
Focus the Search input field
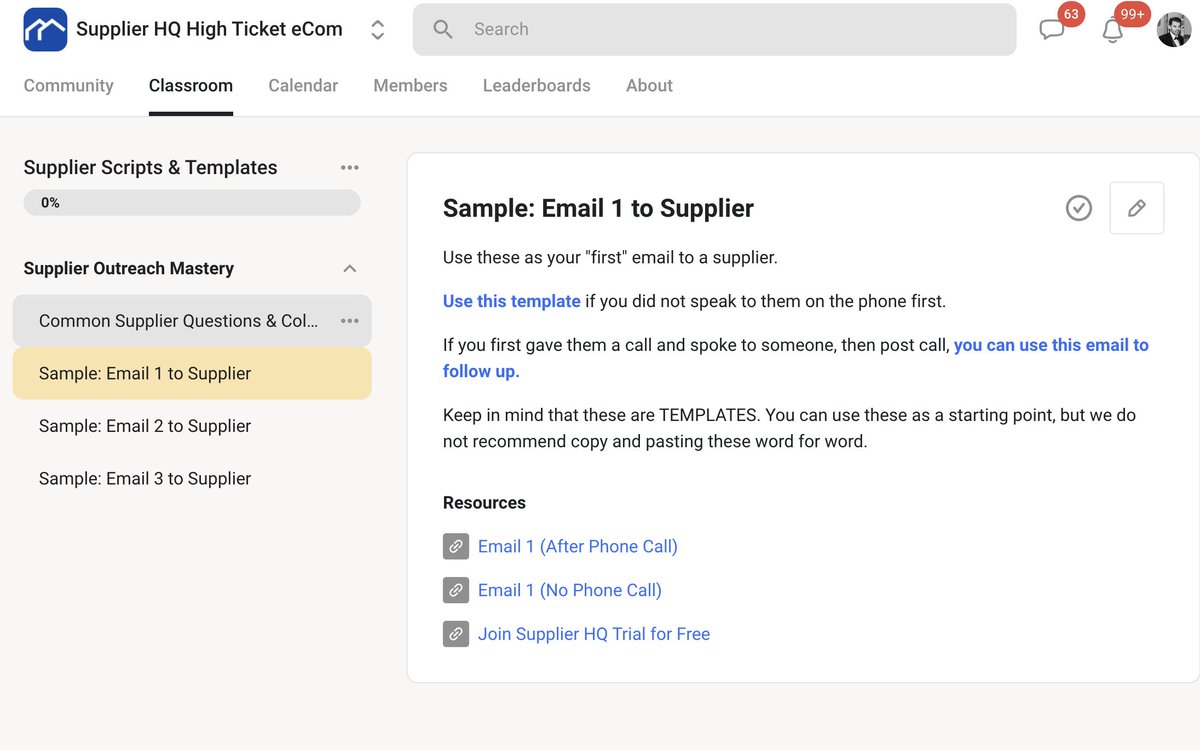(730, 29)
